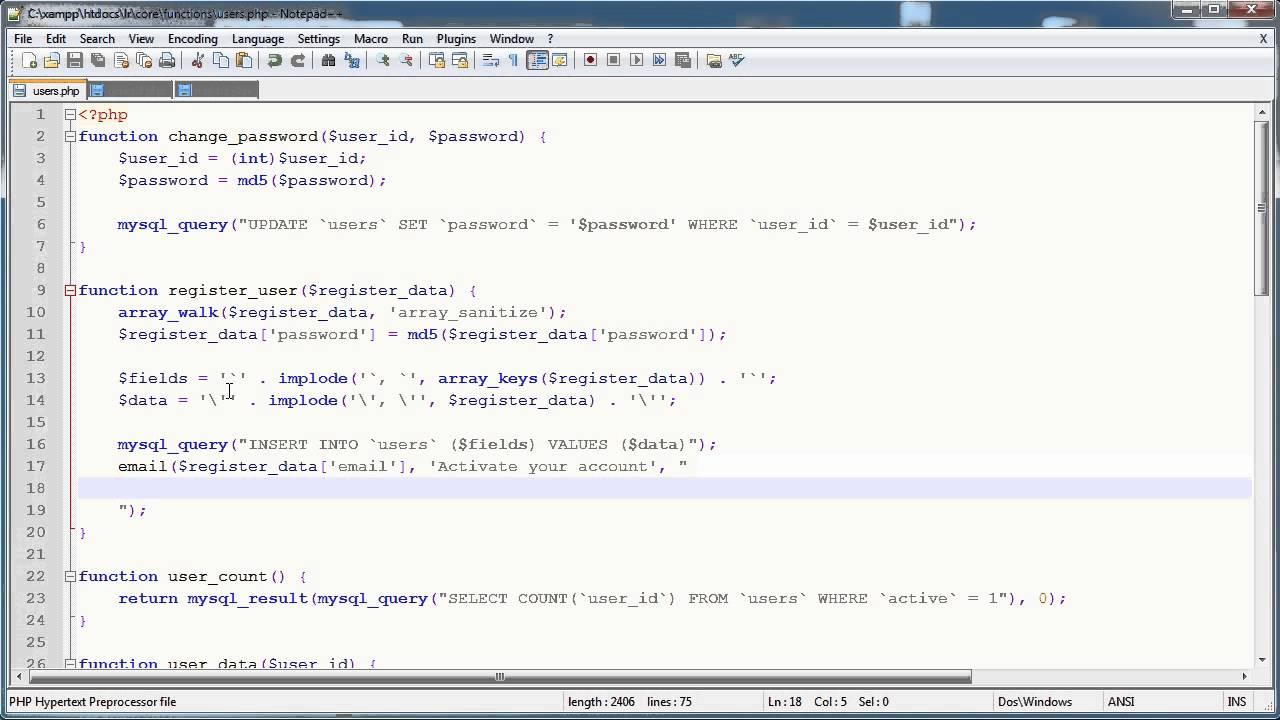The width and height of the screenshot is (1280, 720).
Task: Open Find with the binoculars icon
Action: coord(328,60)
